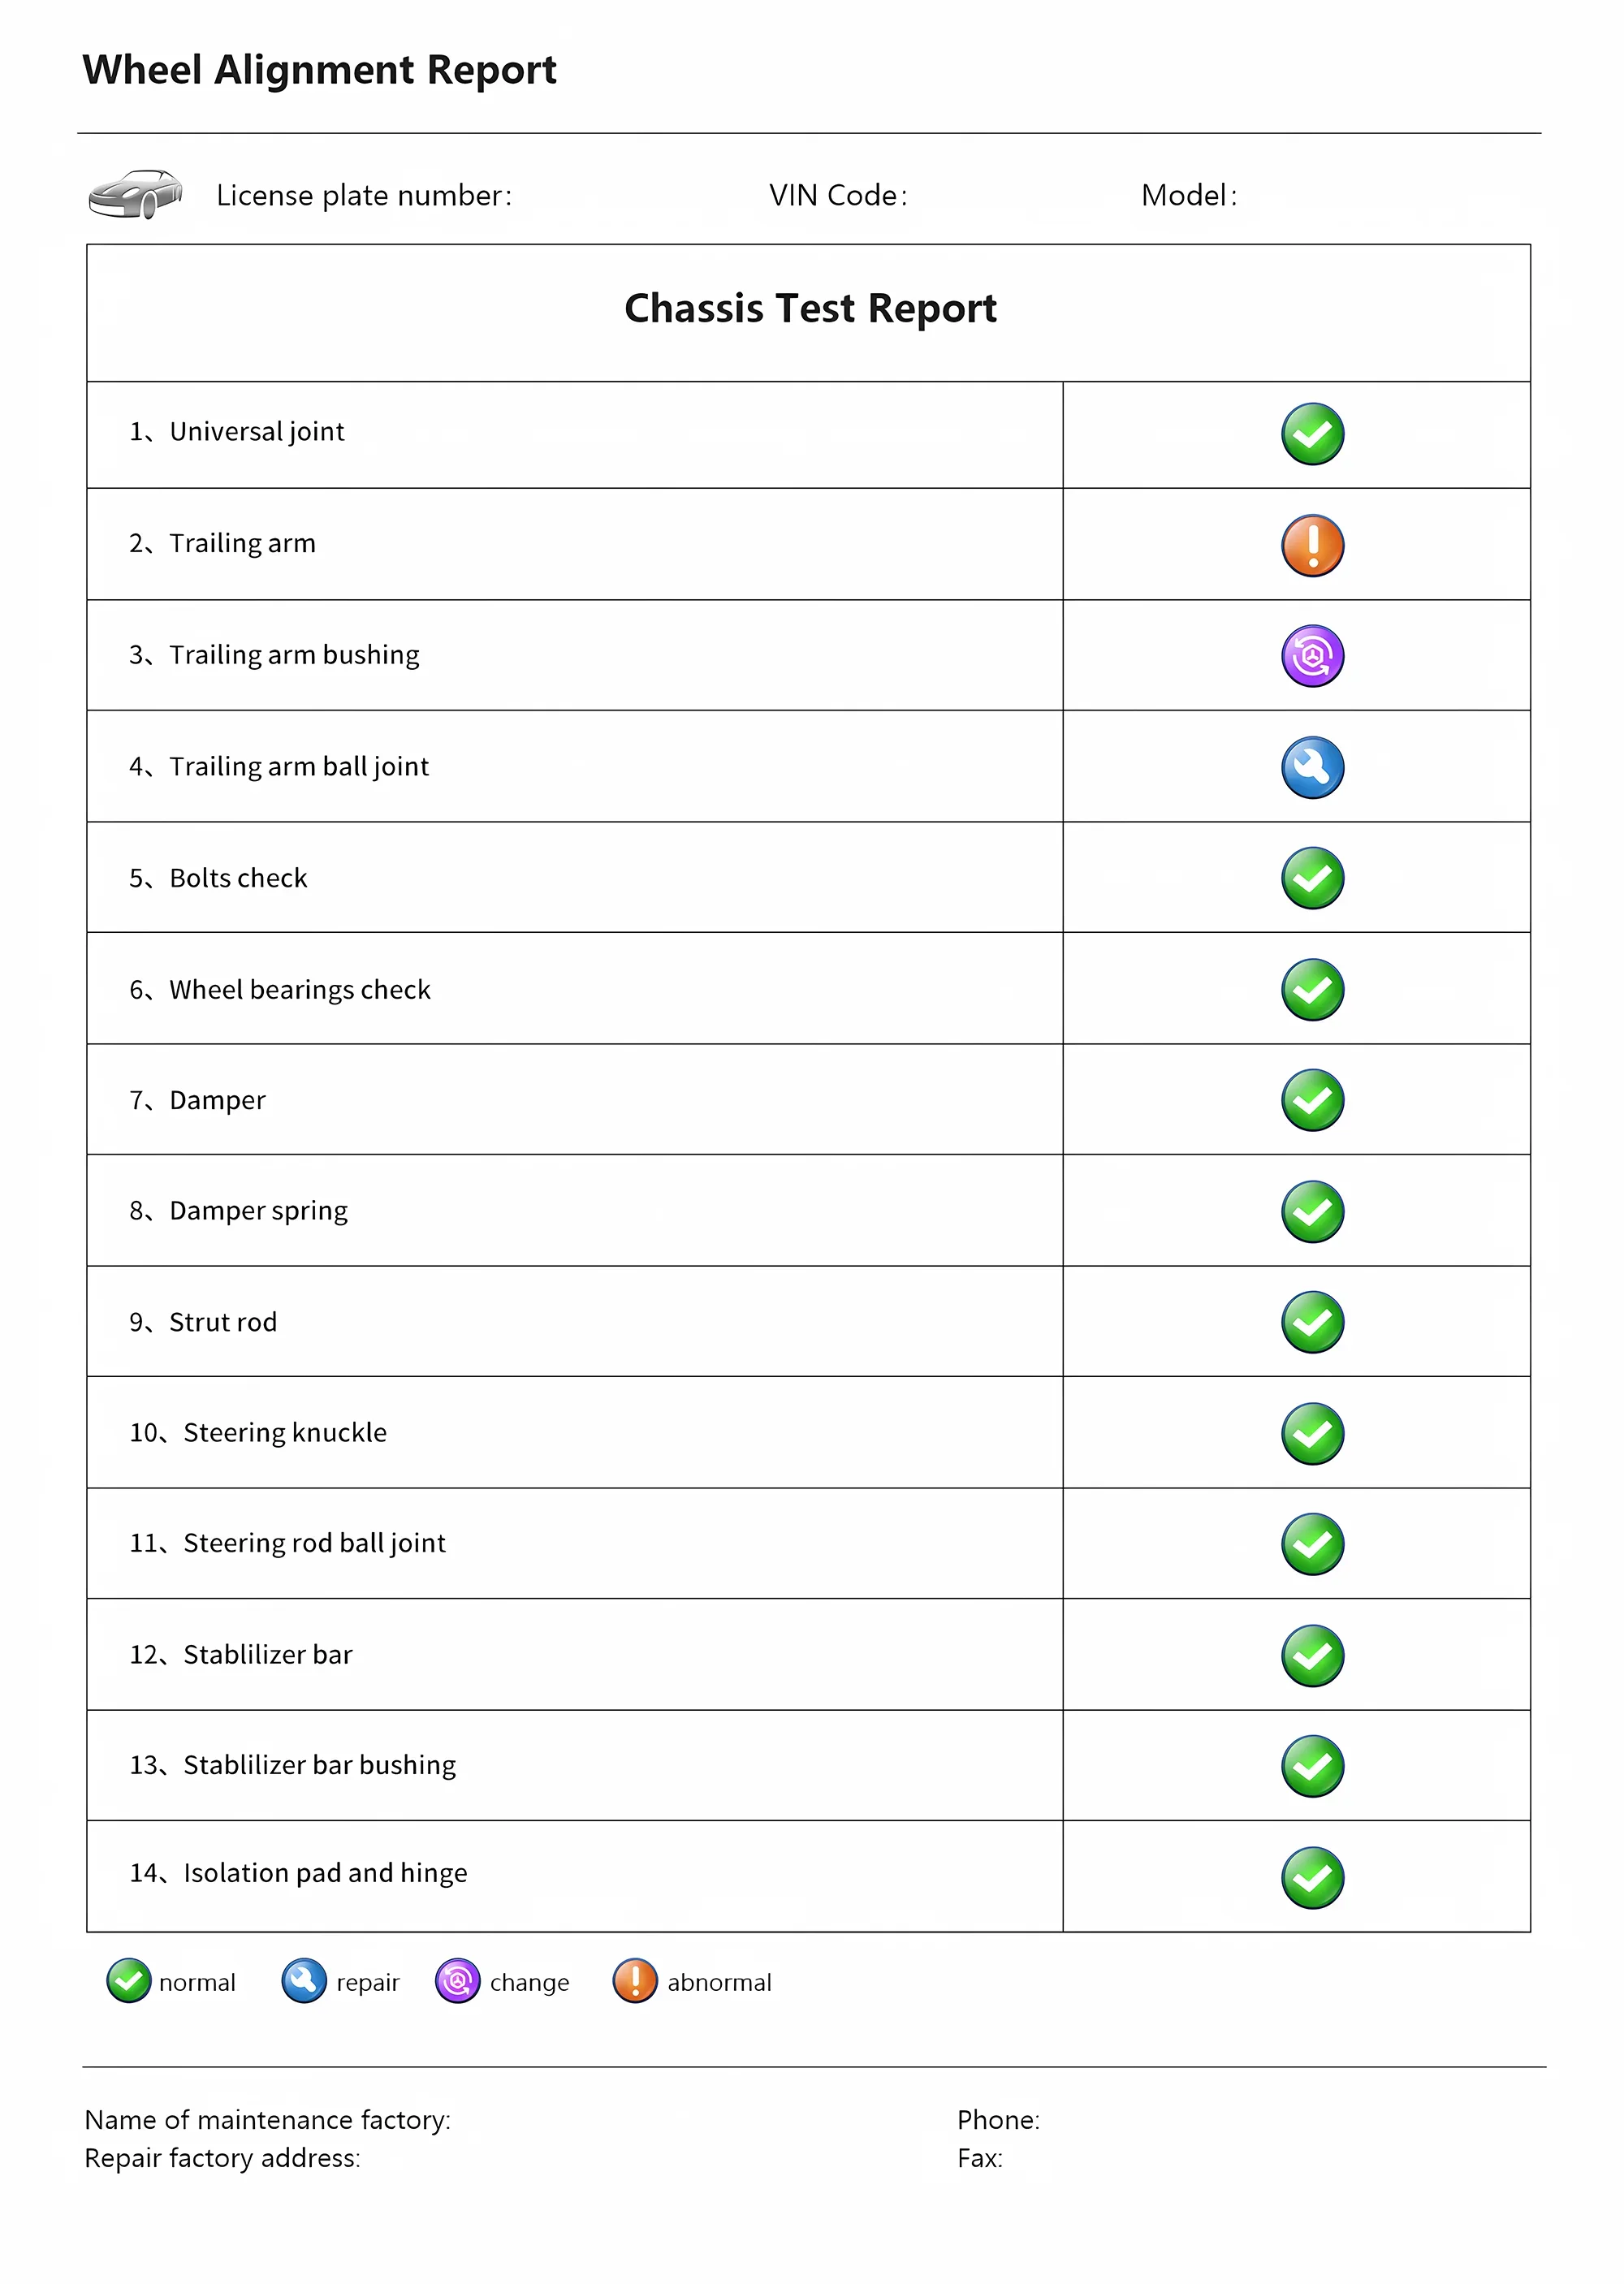Click the Trailing arm bushing change icon
Viewport: 1624px width, 2284px height.
click(x=1312, y=656)
